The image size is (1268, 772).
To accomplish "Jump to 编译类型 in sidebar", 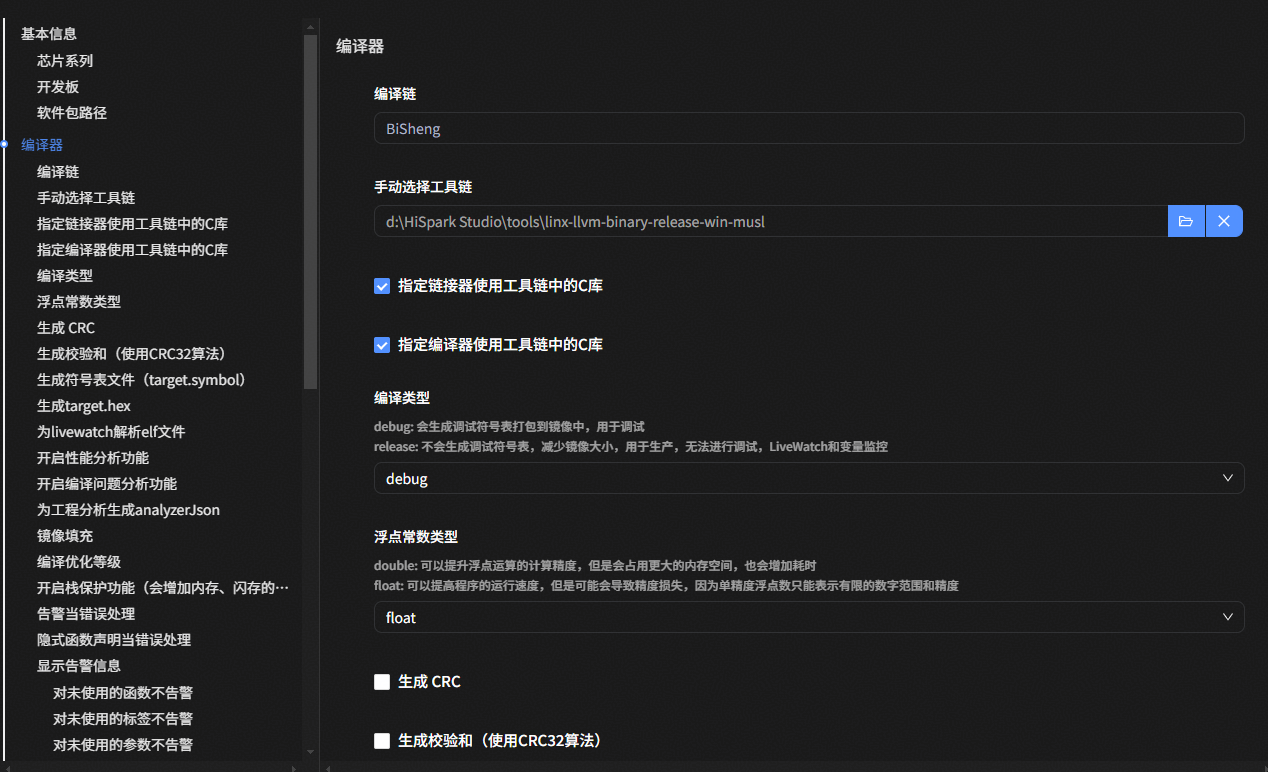I will click(x=65, y=276).
